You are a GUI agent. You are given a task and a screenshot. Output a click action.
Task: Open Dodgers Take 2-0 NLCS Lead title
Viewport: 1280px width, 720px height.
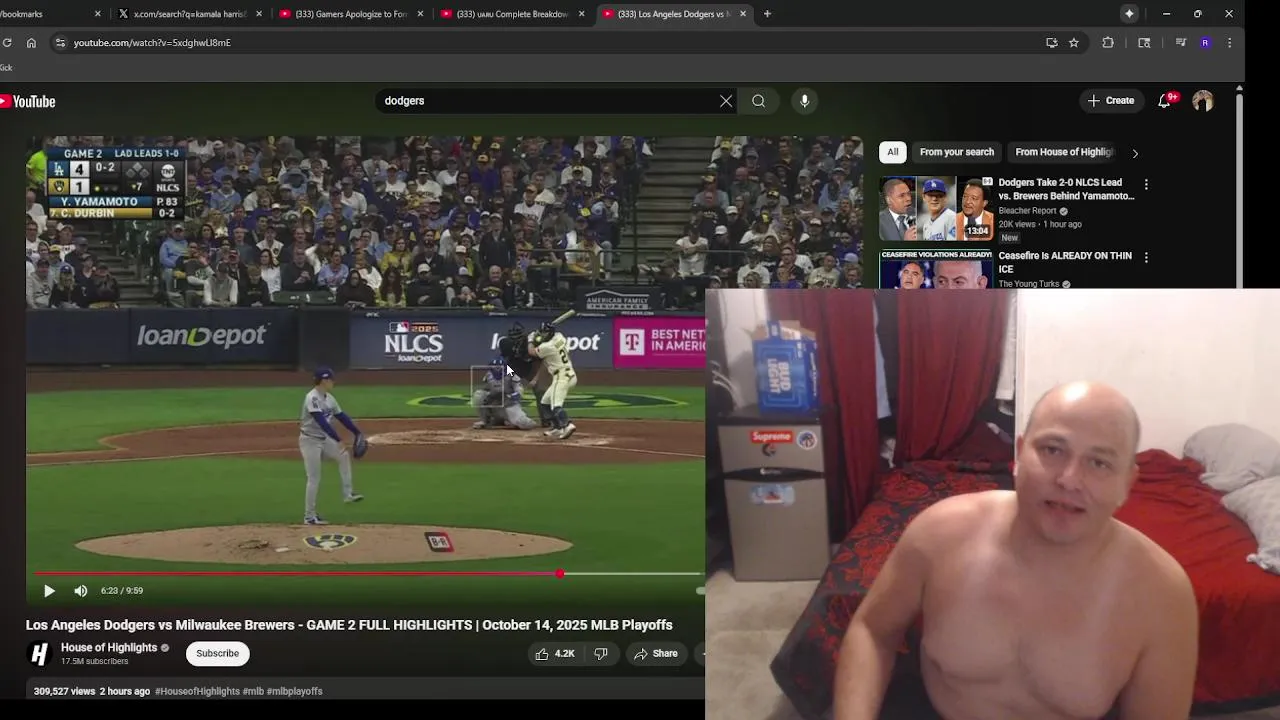pyautogui.click(x=1066, y=189)
